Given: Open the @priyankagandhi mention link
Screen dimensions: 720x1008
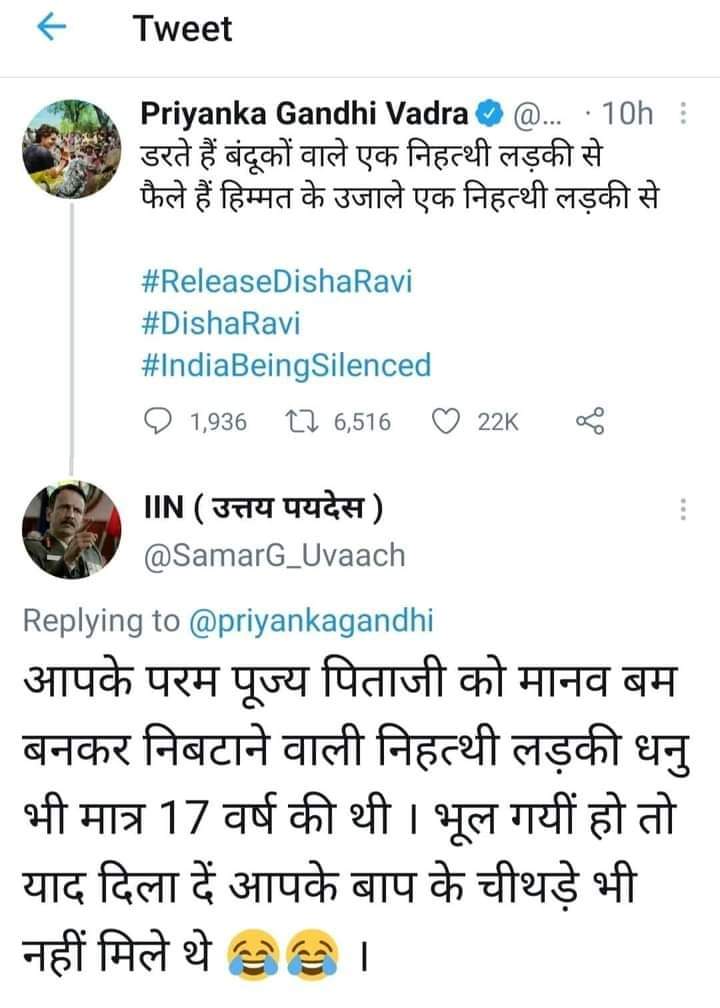Looking at the screenshot, I should click(x=311, y=621).
